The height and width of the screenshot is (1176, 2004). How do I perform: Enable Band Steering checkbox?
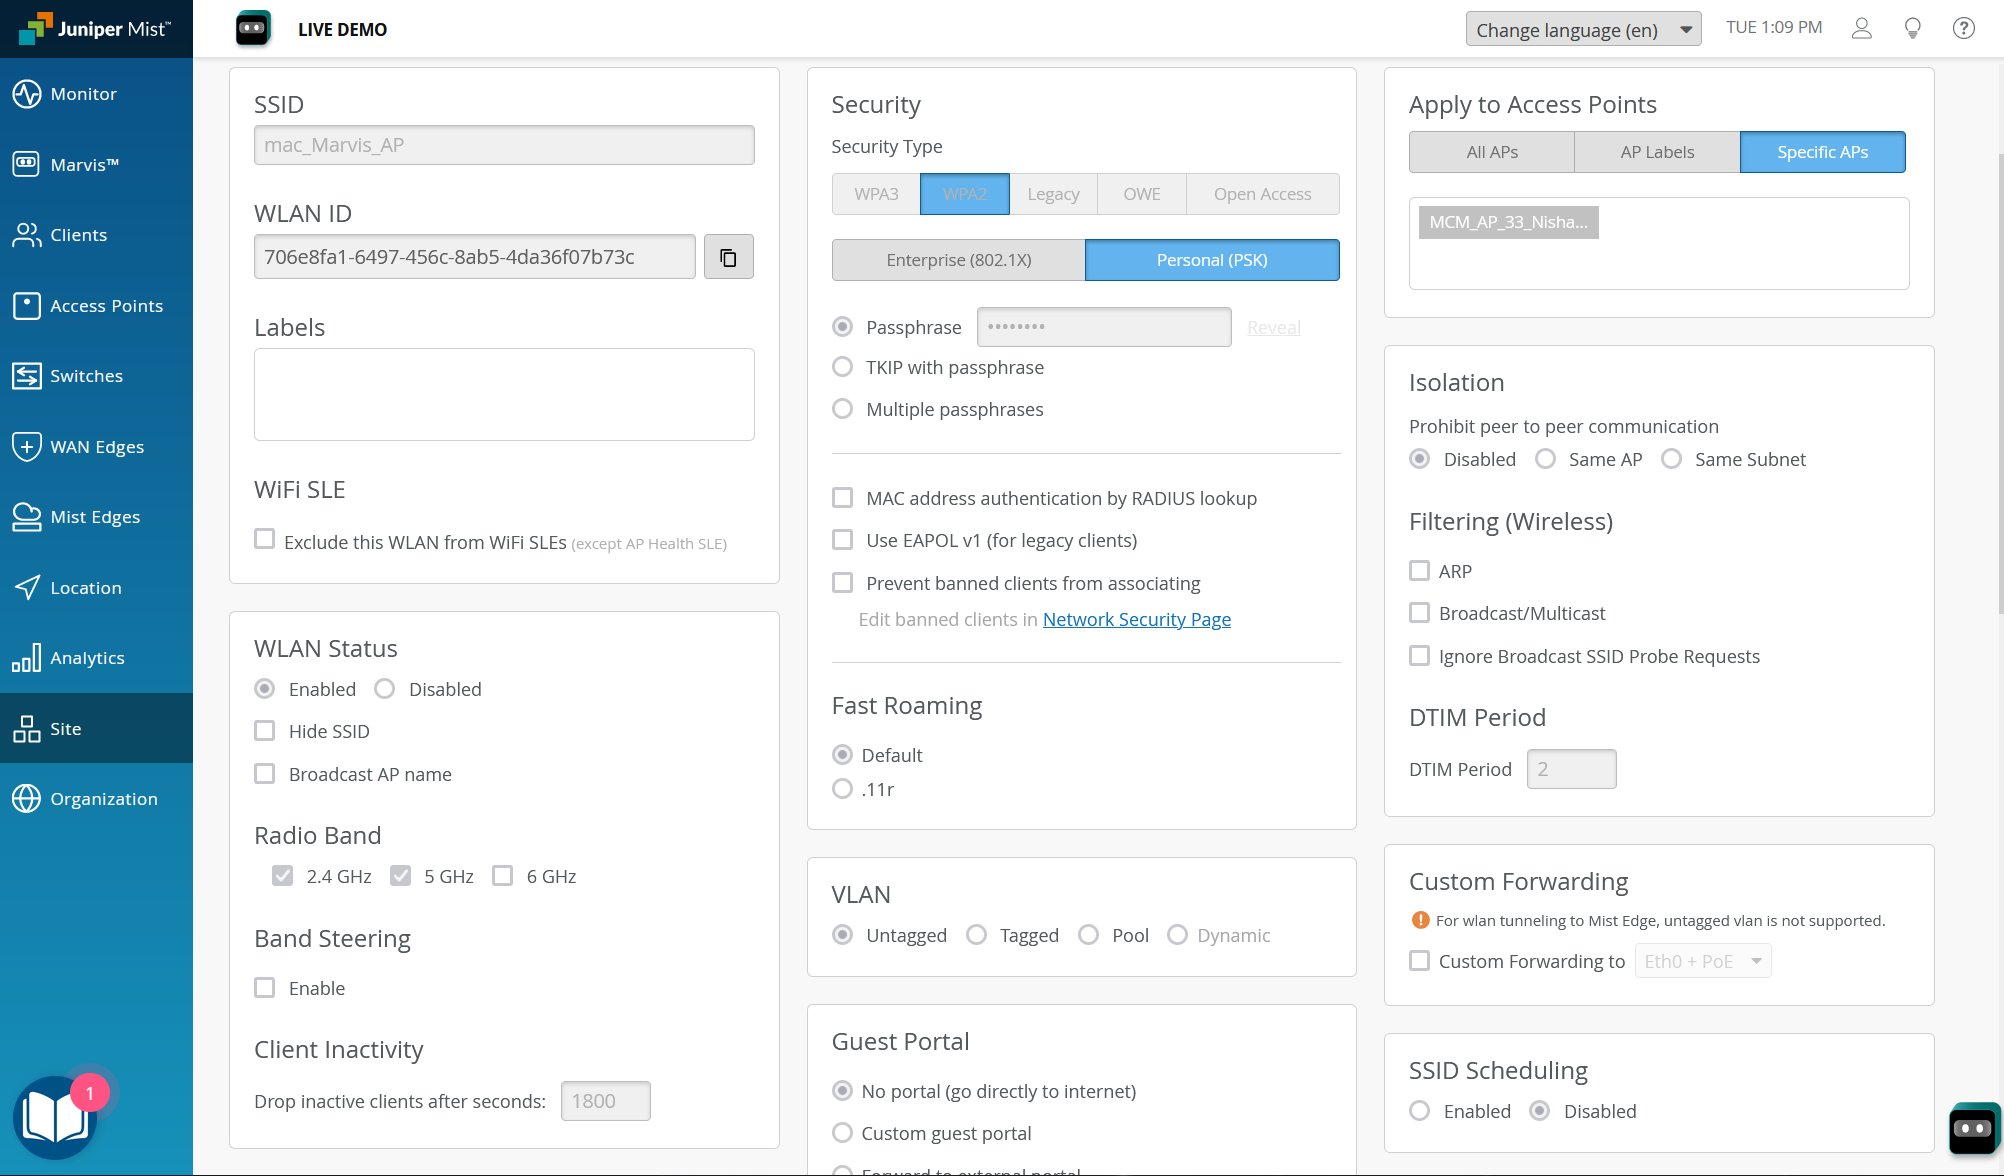[x=264, y=987]
